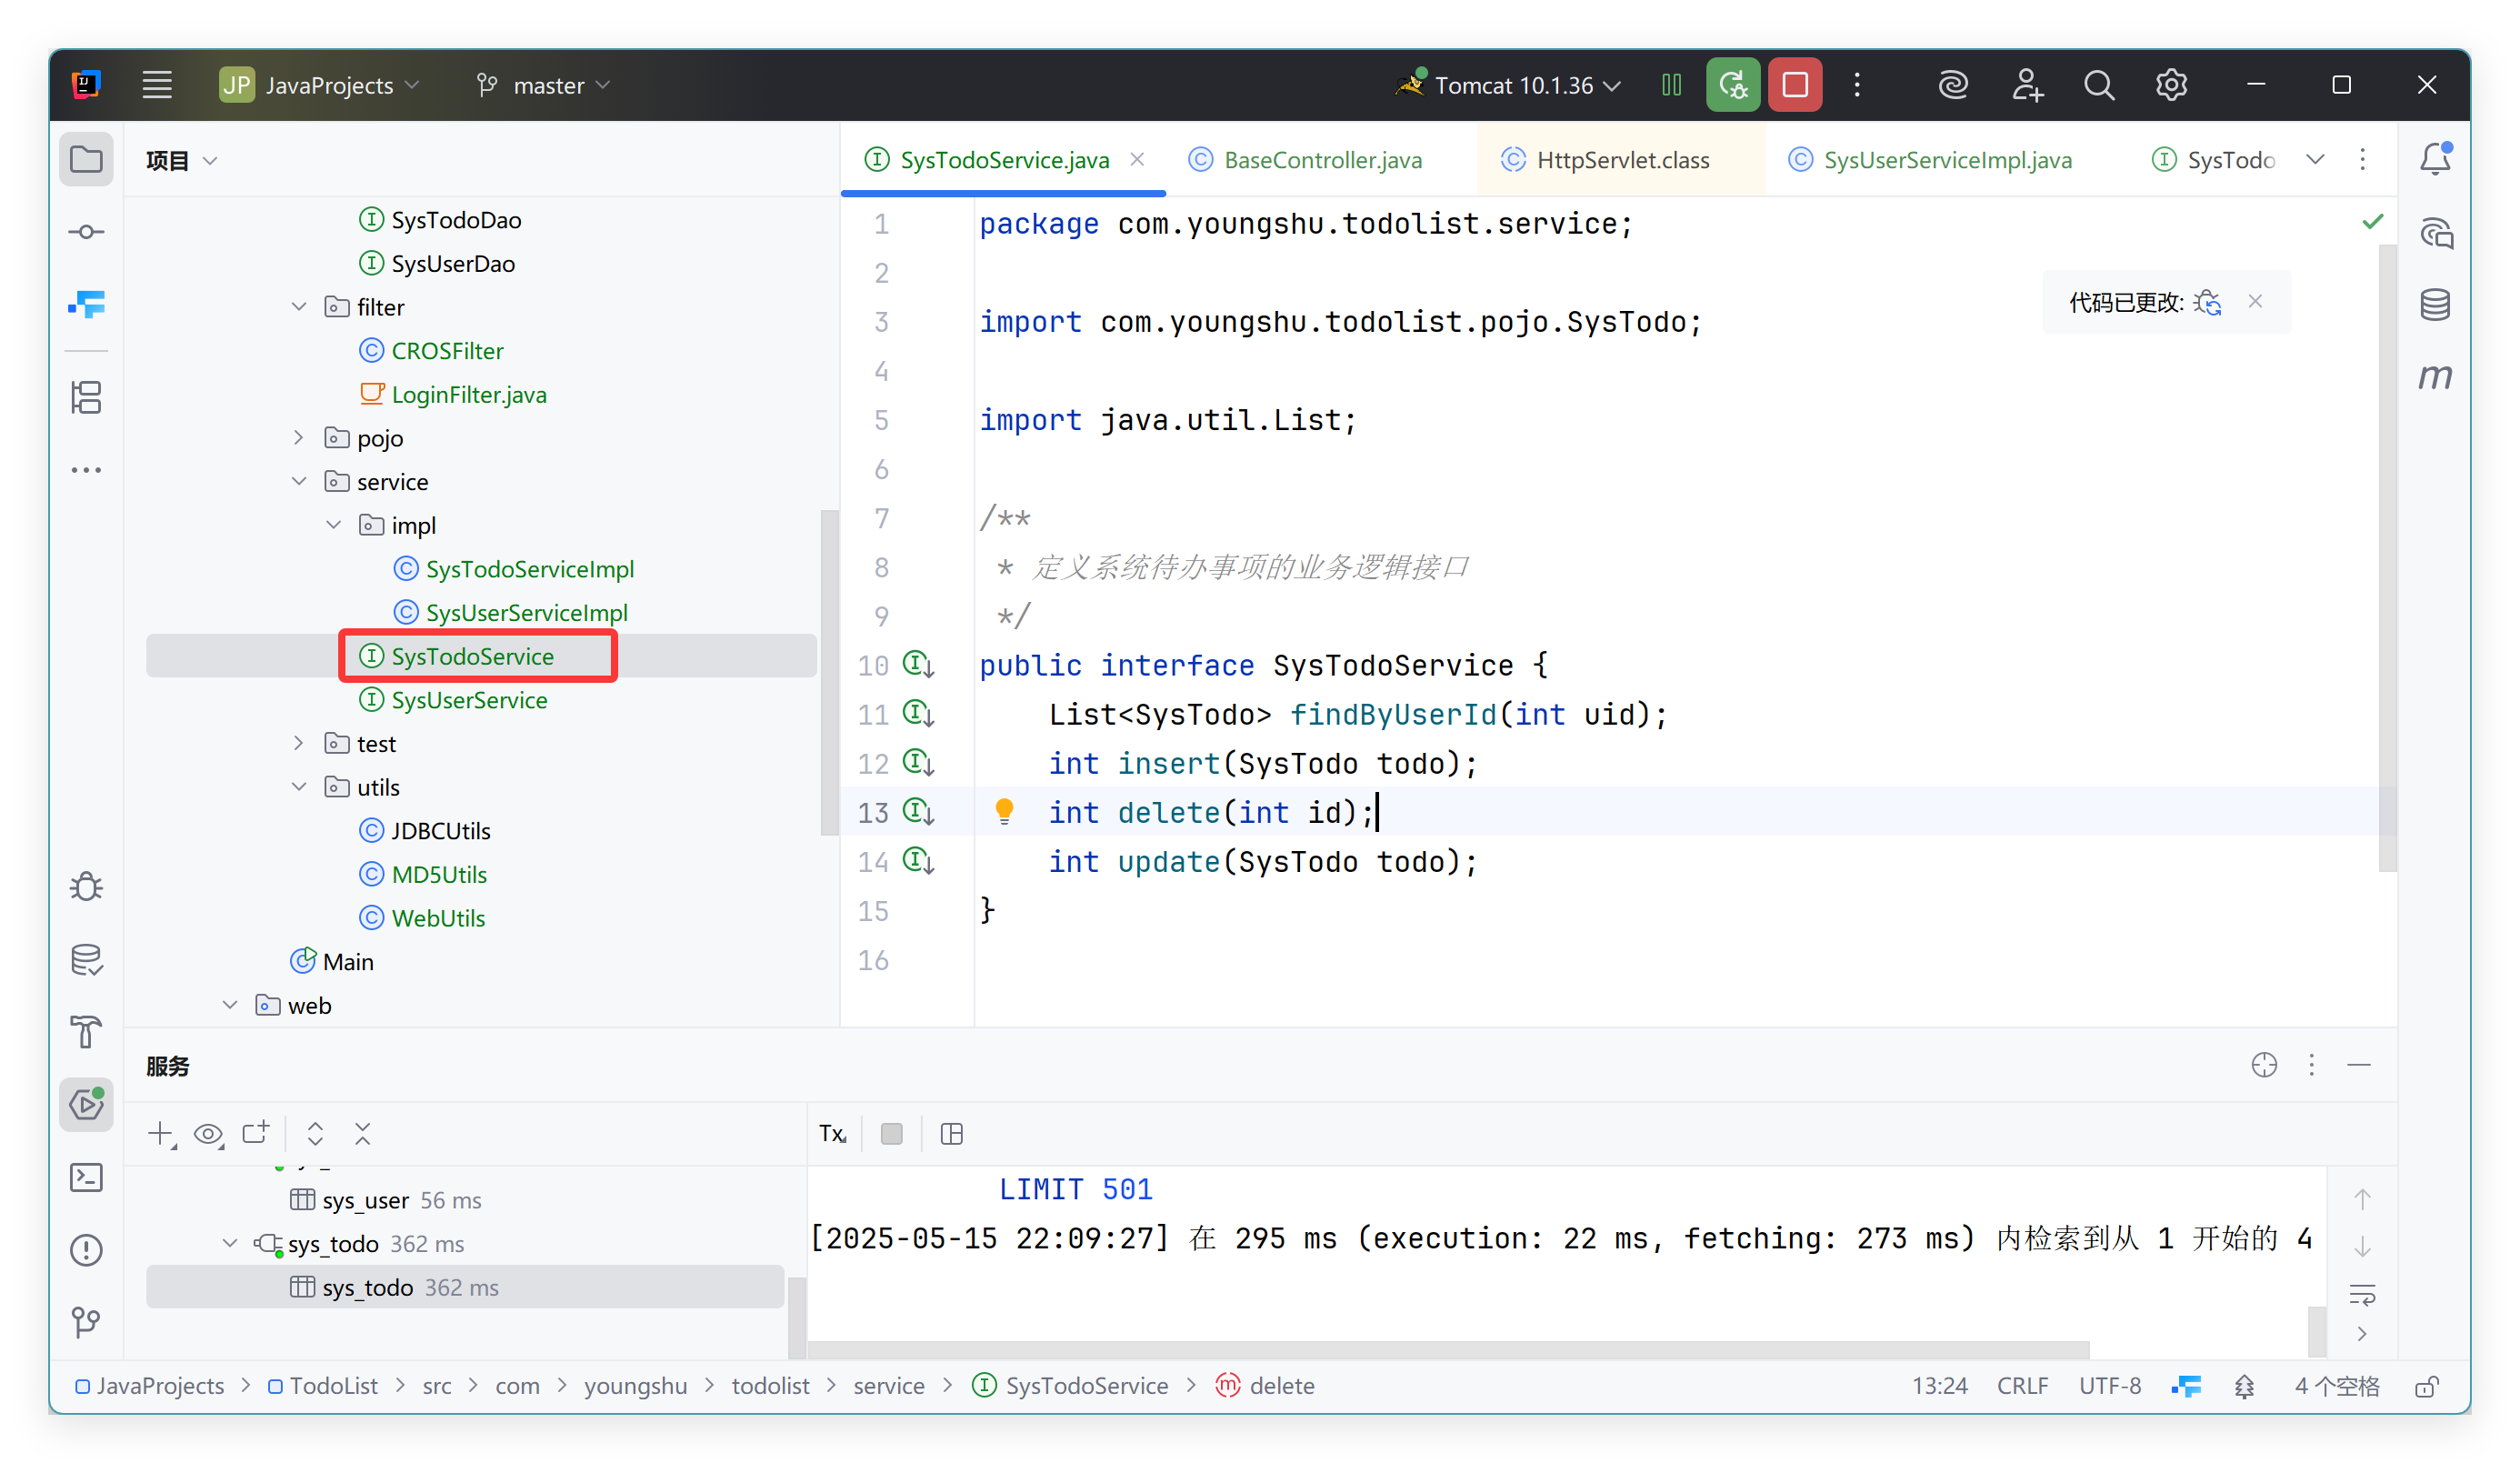The image size is (2520, 1463).
Task: Toggle the read-only lock in status bar
Action: point(2427,1386)
